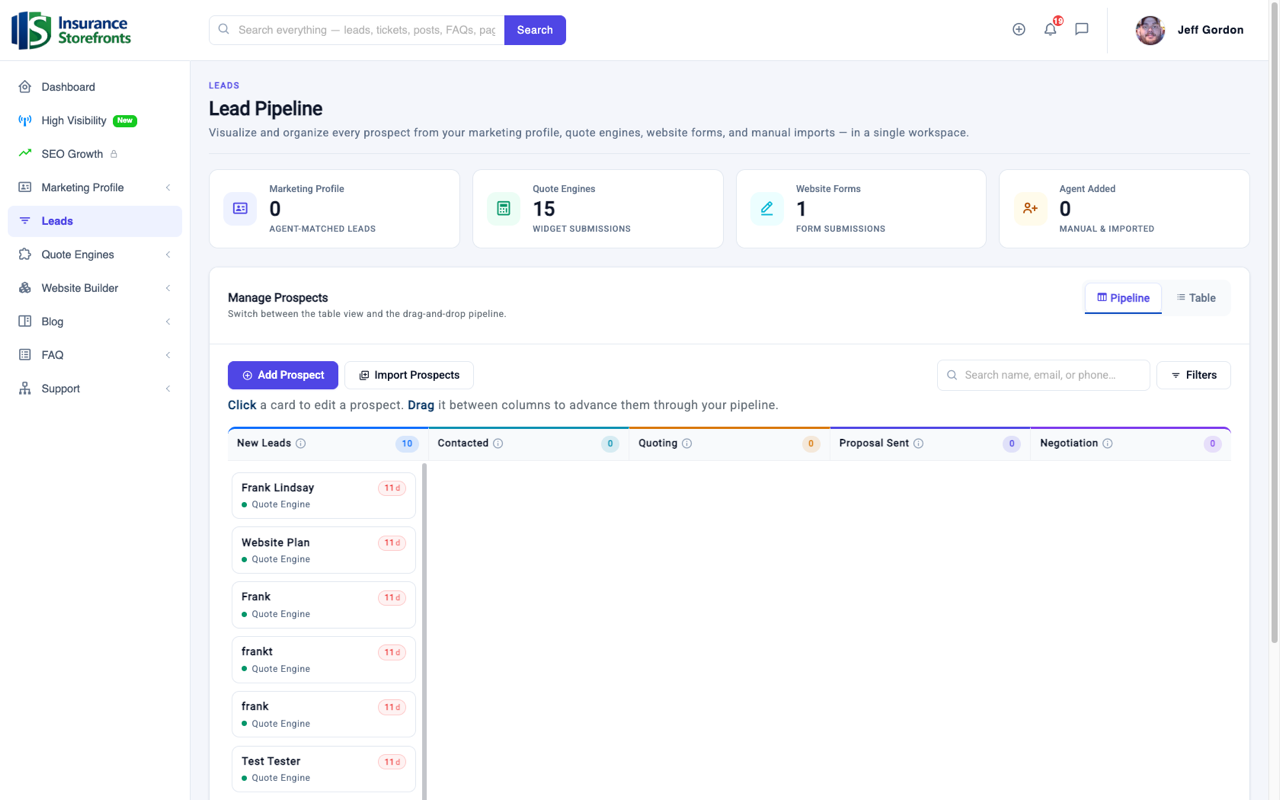Expand the Support submenu chevron
Image resolution: width=1280 pixels, height=800 pixels.
pos(168,389)
